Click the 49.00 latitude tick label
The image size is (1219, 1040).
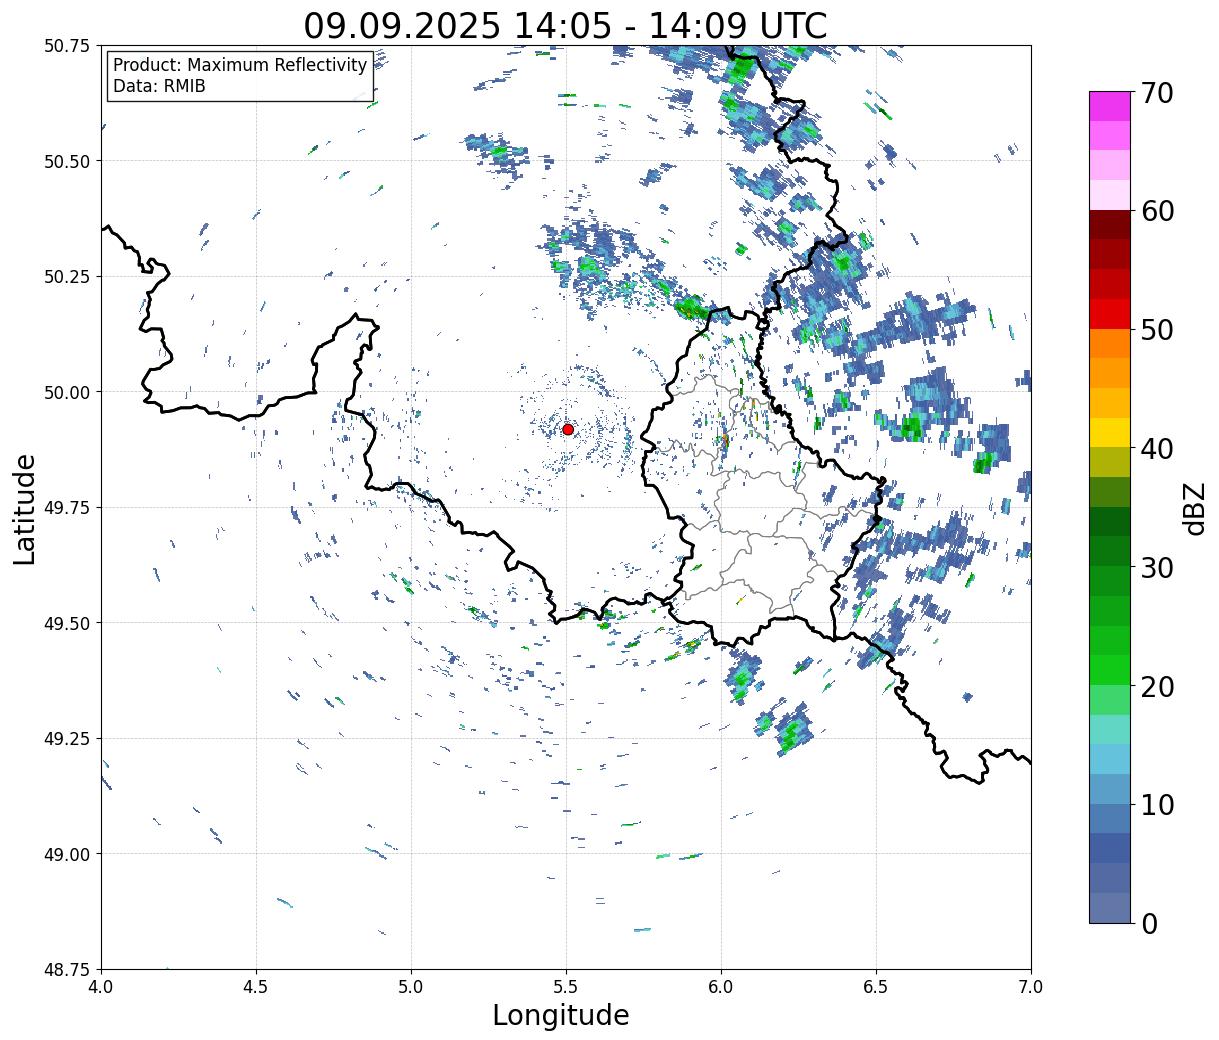tap(67, 854)
